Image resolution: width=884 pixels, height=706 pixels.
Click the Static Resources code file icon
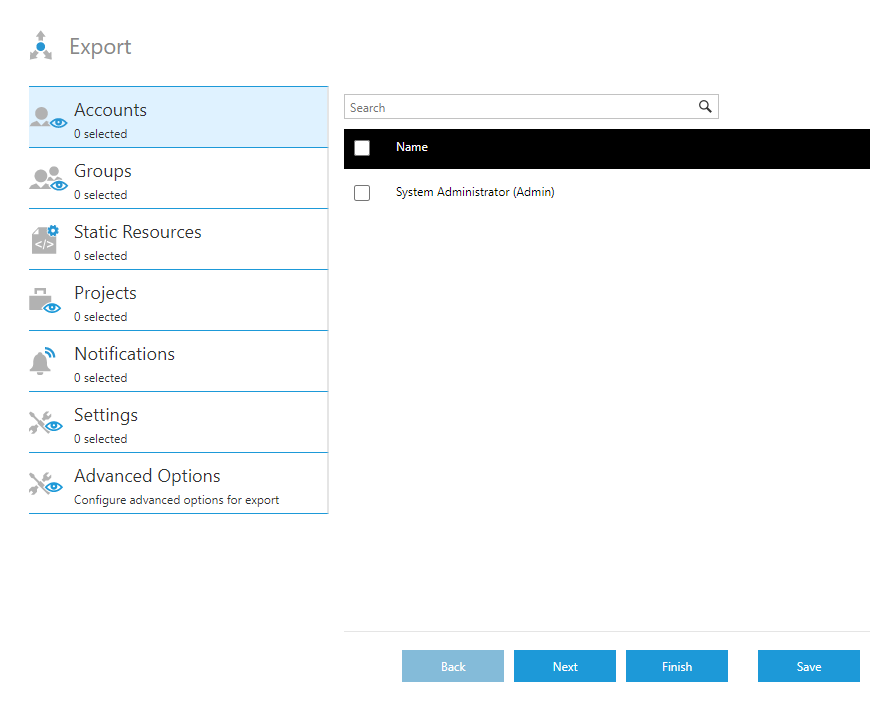45,240
